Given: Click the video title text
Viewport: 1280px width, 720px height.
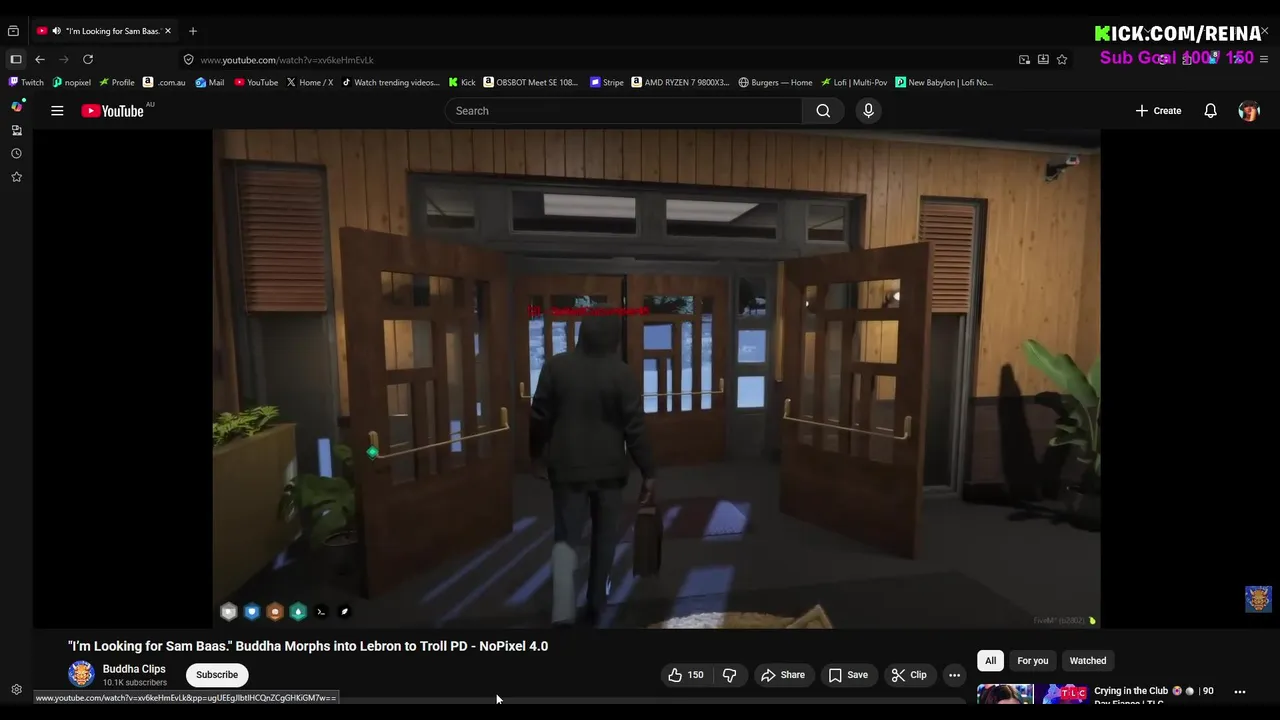Looking at the screenshot, I should [x=308, y=646].
